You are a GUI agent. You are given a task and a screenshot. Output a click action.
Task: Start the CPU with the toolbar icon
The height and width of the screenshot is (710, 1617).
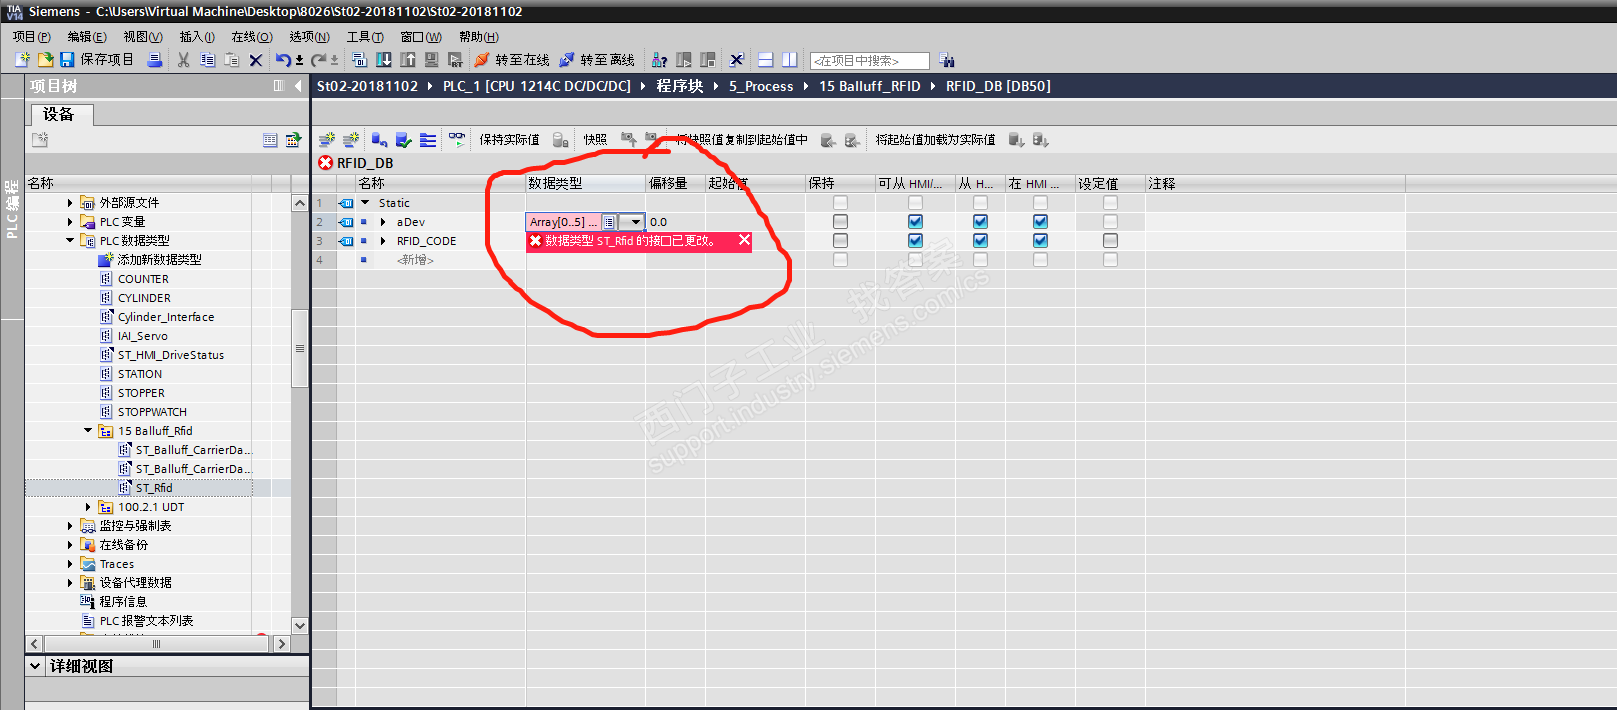684,60
